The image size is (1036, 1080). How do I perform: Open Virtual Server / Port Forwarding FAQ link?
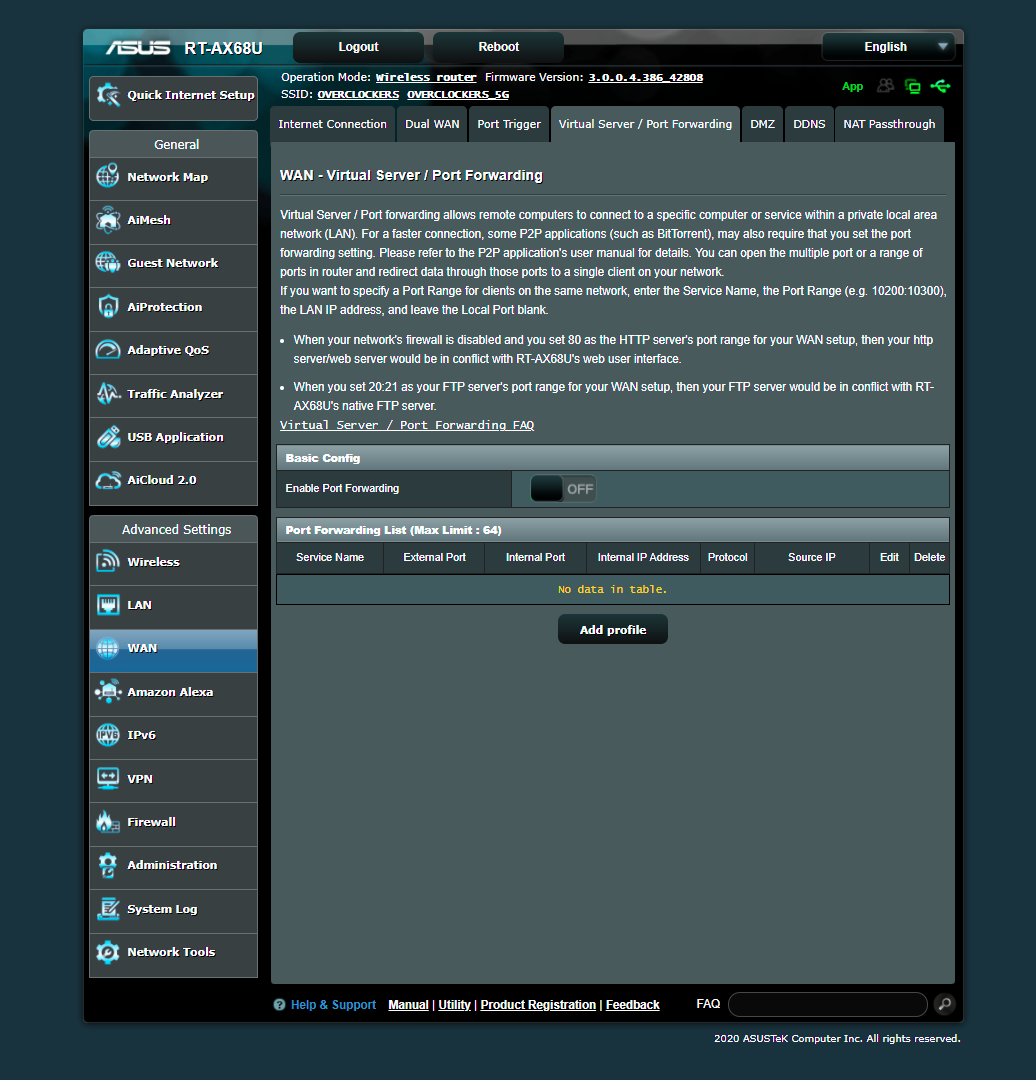click(407, 425)
